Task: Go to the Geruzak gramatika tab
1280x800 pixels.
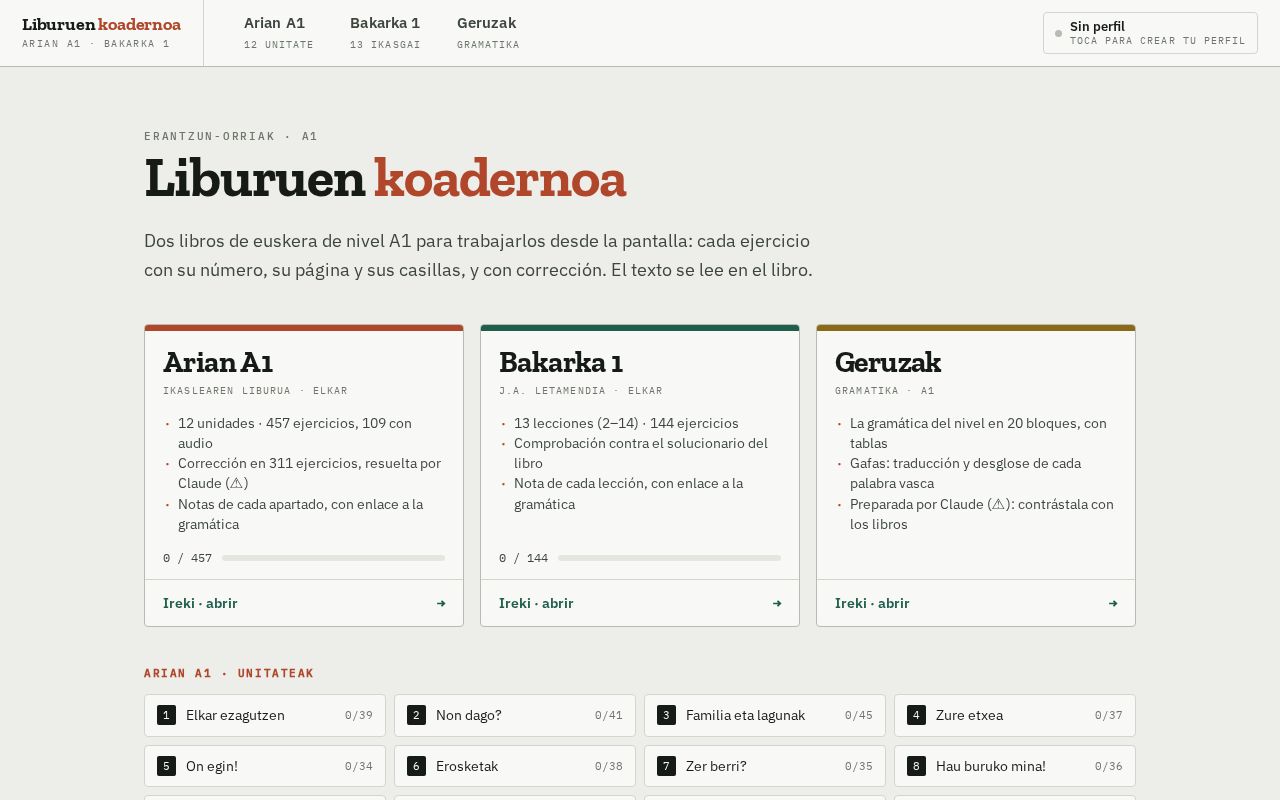Action: (488, 33)
